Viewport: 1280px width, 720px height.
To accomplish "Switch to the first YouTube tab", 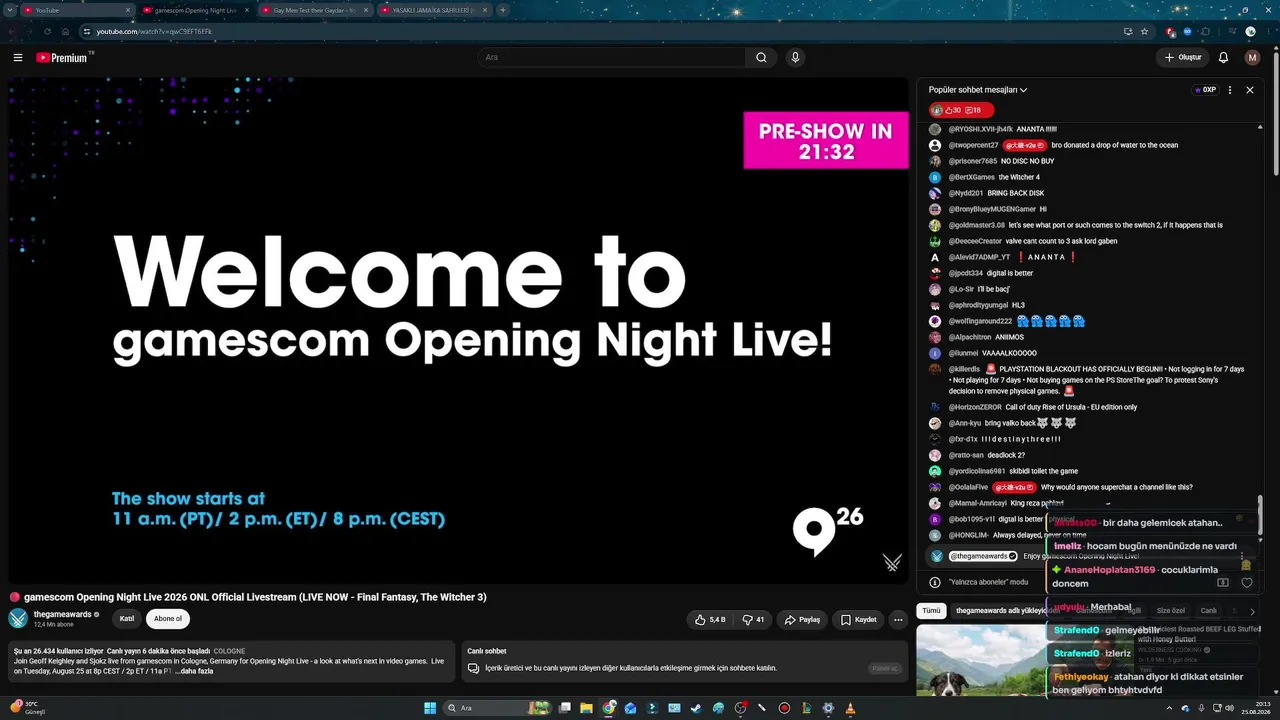I will tap(77, 10).
